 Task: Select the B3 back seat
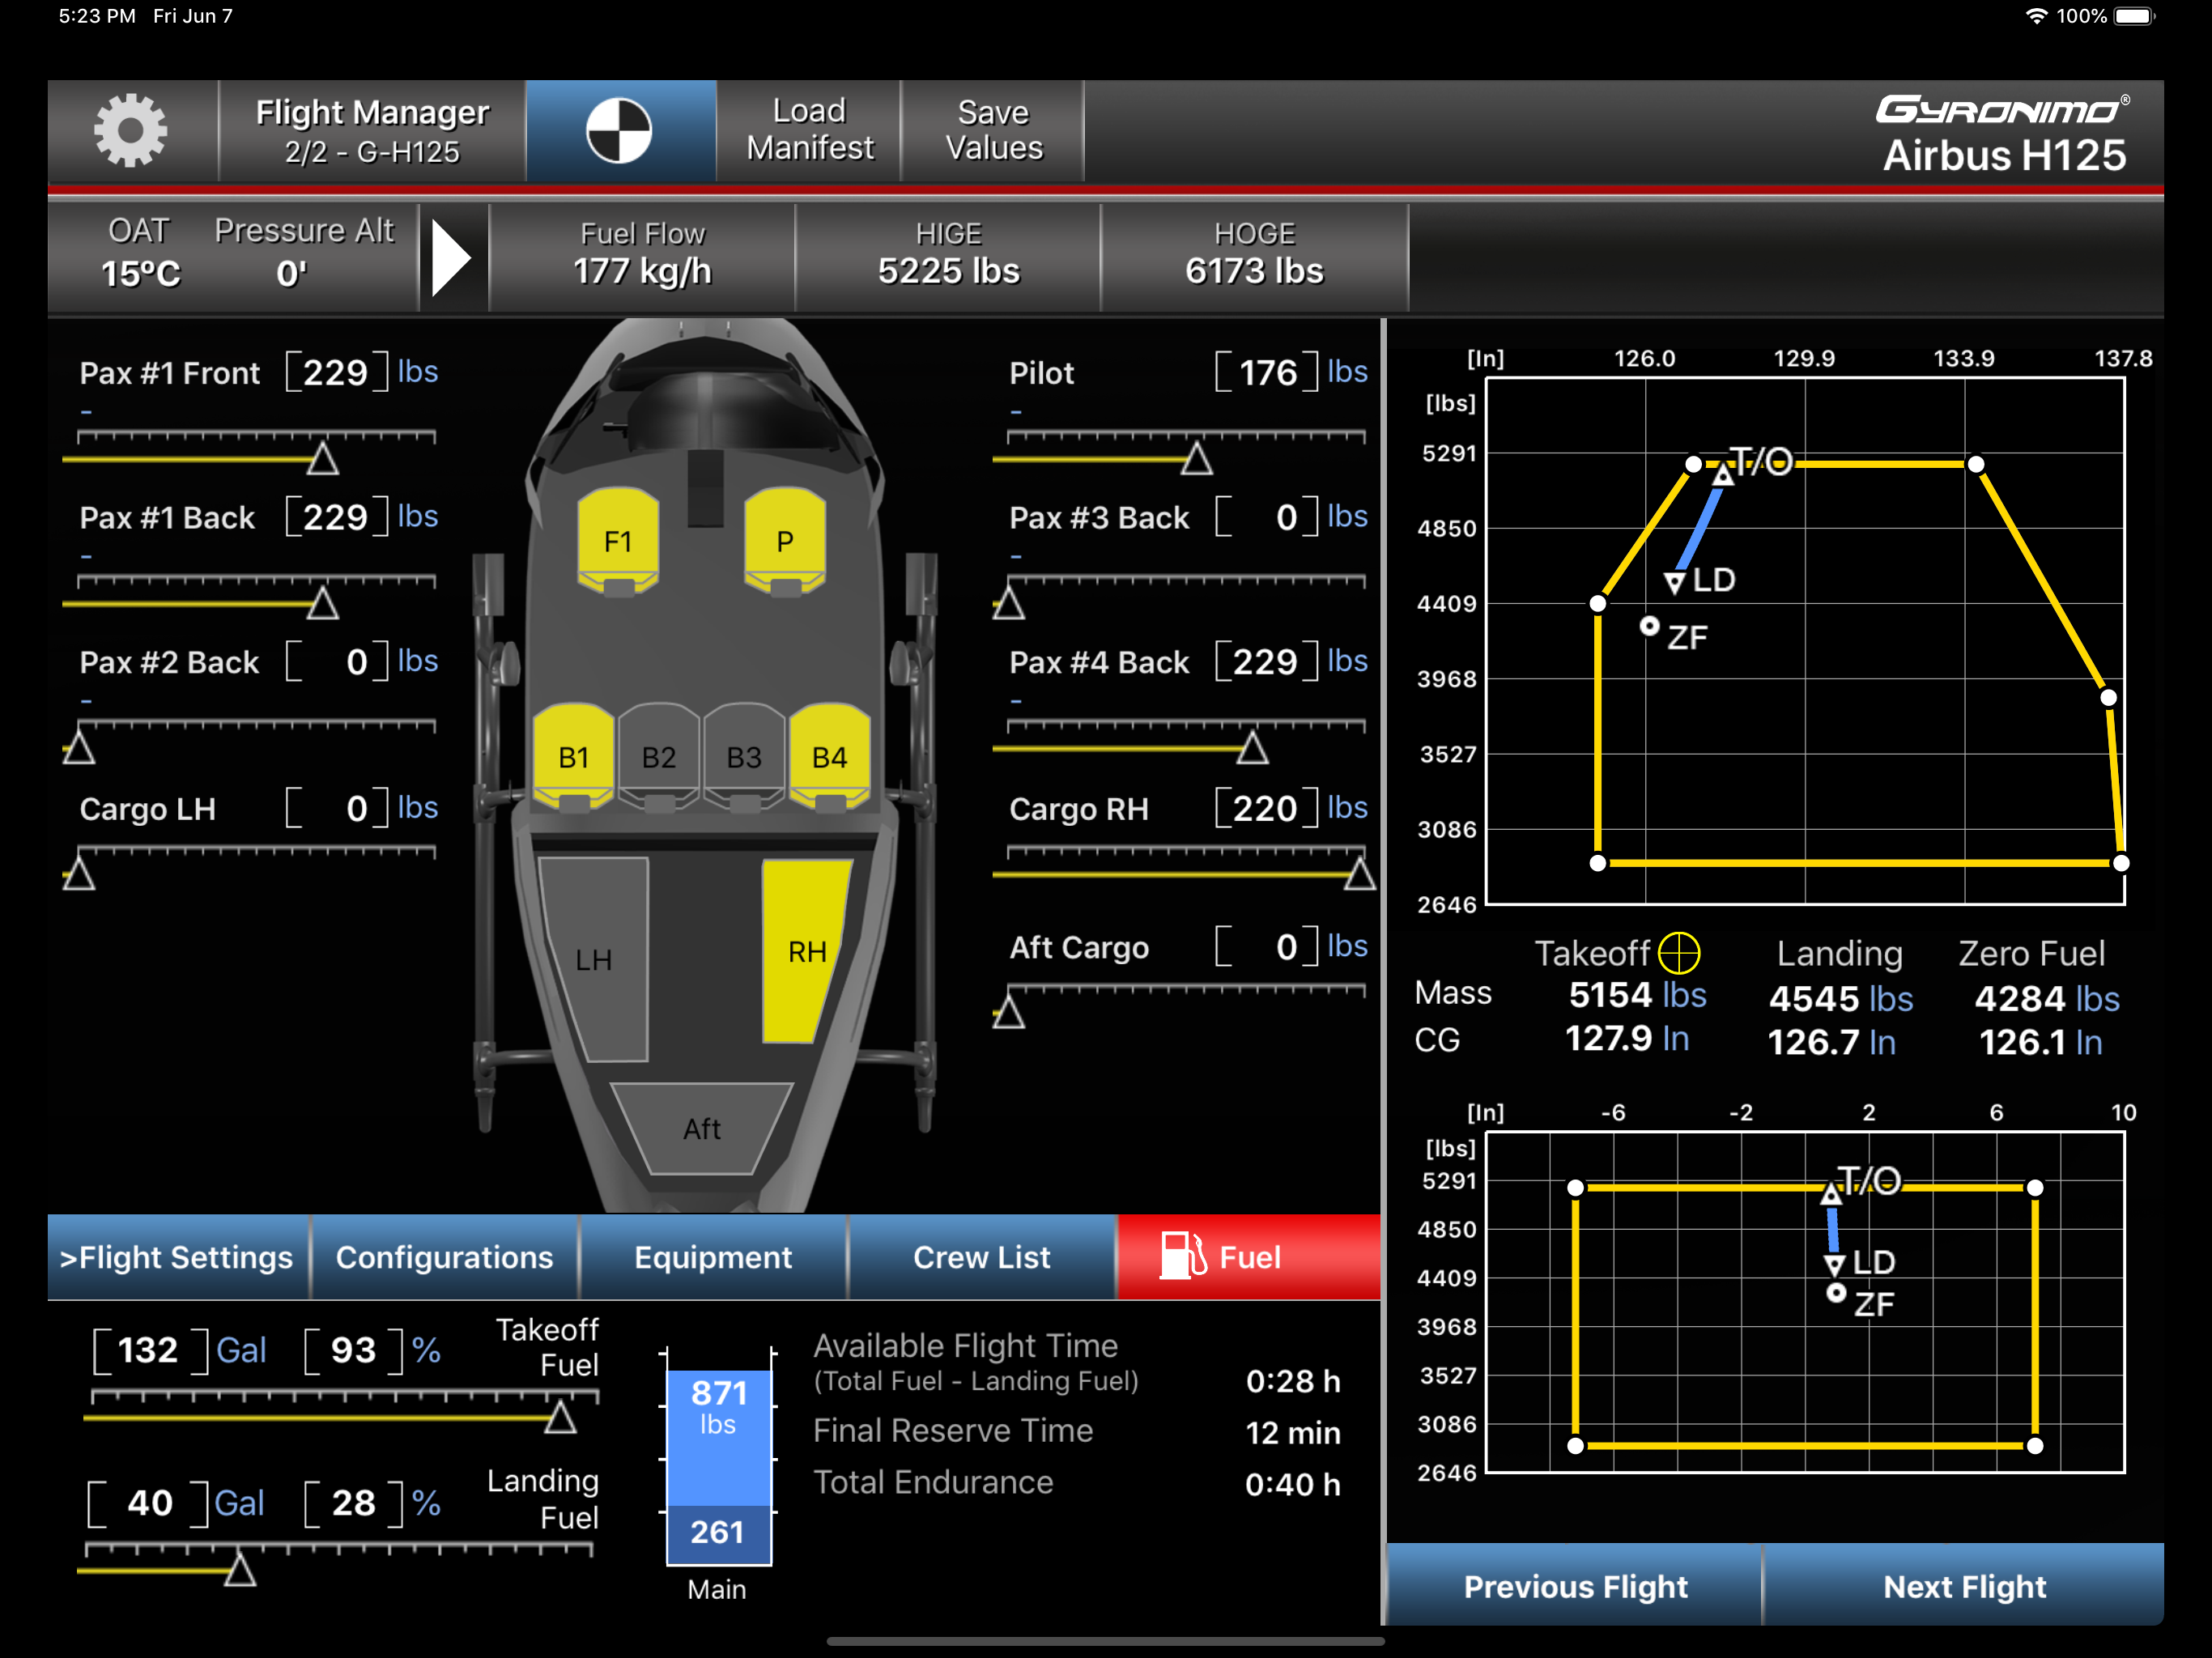coord(743,757)
